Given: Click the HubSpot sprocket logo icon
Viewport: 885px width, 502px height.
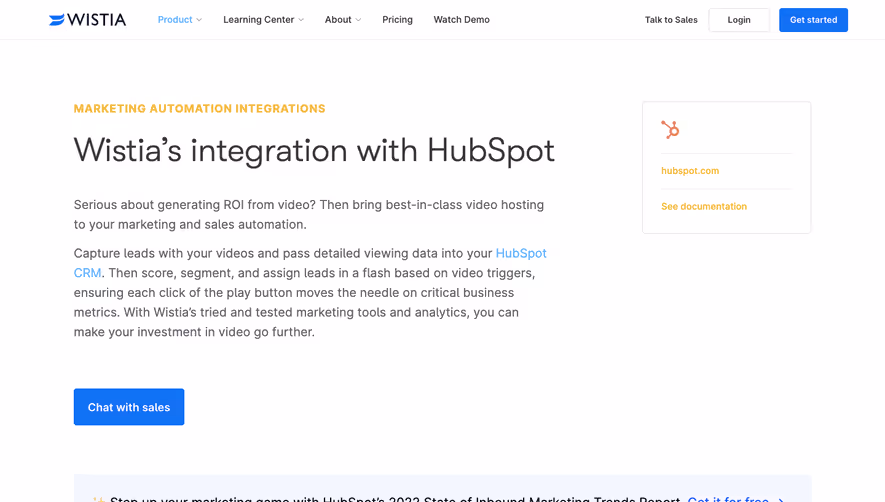Looking at the screenshot, I should coord(670,129).
